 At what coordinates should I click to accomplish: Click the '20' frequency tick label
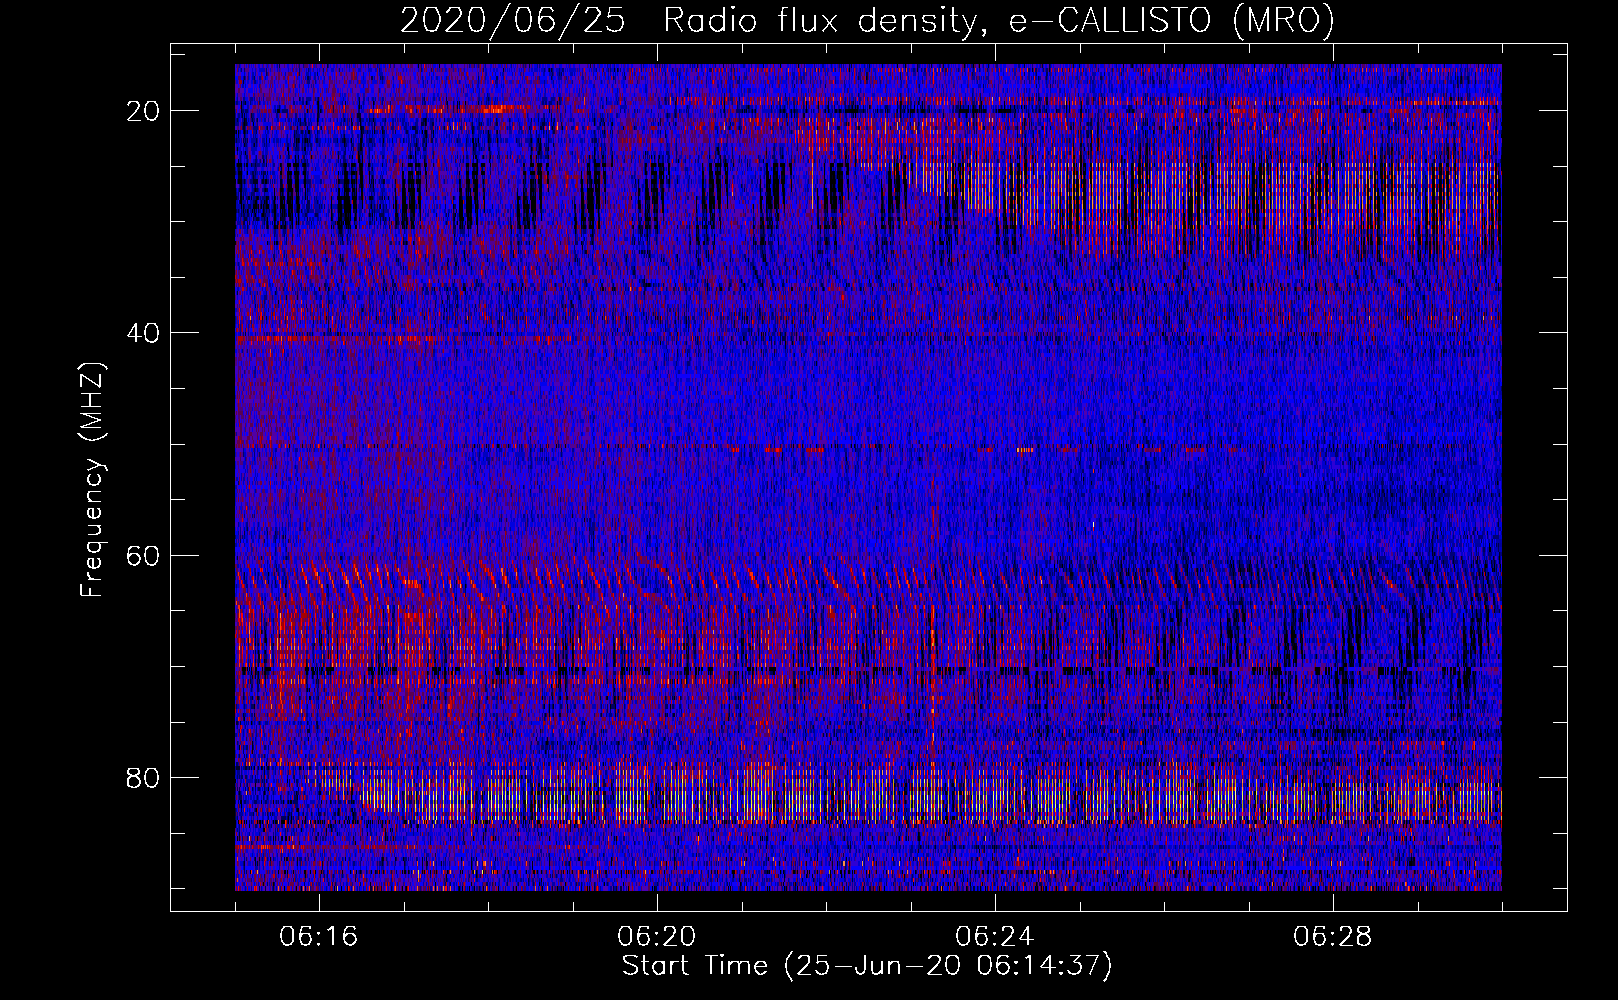coord(144,111)
